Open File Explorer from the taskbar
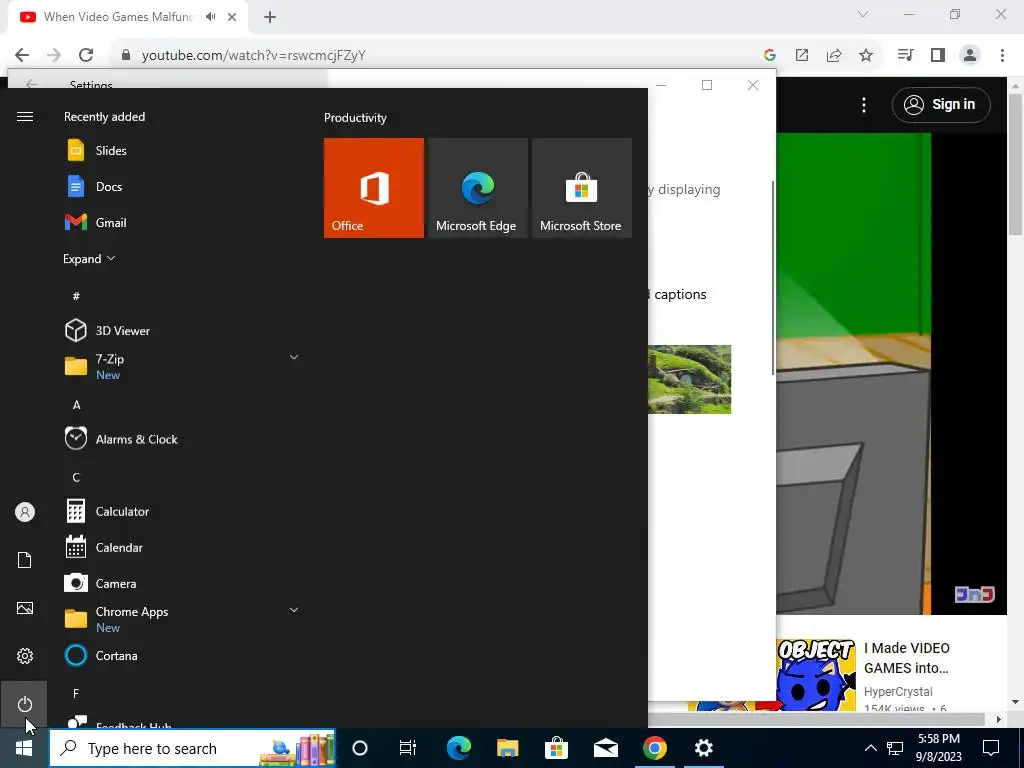 coord(507,748)
